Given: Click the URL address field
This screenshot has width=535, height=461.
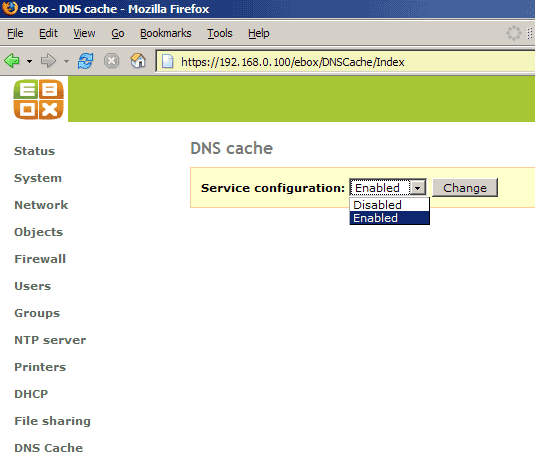Looking at the screenshot, I should coord(345,62).
